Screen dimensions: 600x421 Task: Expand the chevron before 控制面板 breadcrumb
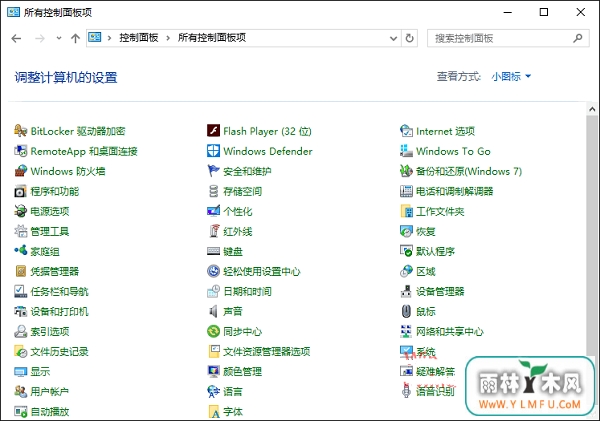109,38
